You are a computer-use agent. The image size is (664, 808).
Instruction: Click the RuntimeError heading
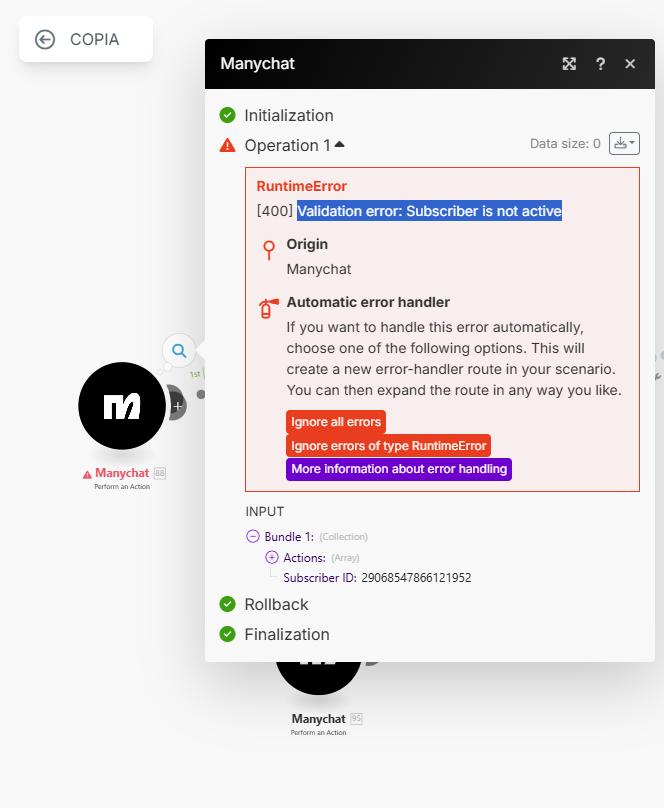point(302,186)
